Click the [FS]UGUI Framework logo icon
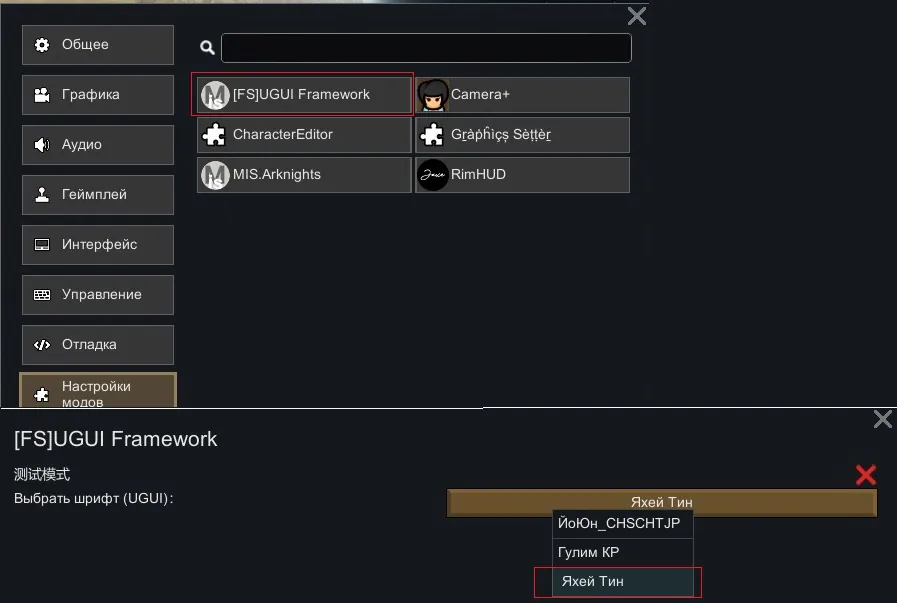 click(215, 95)
